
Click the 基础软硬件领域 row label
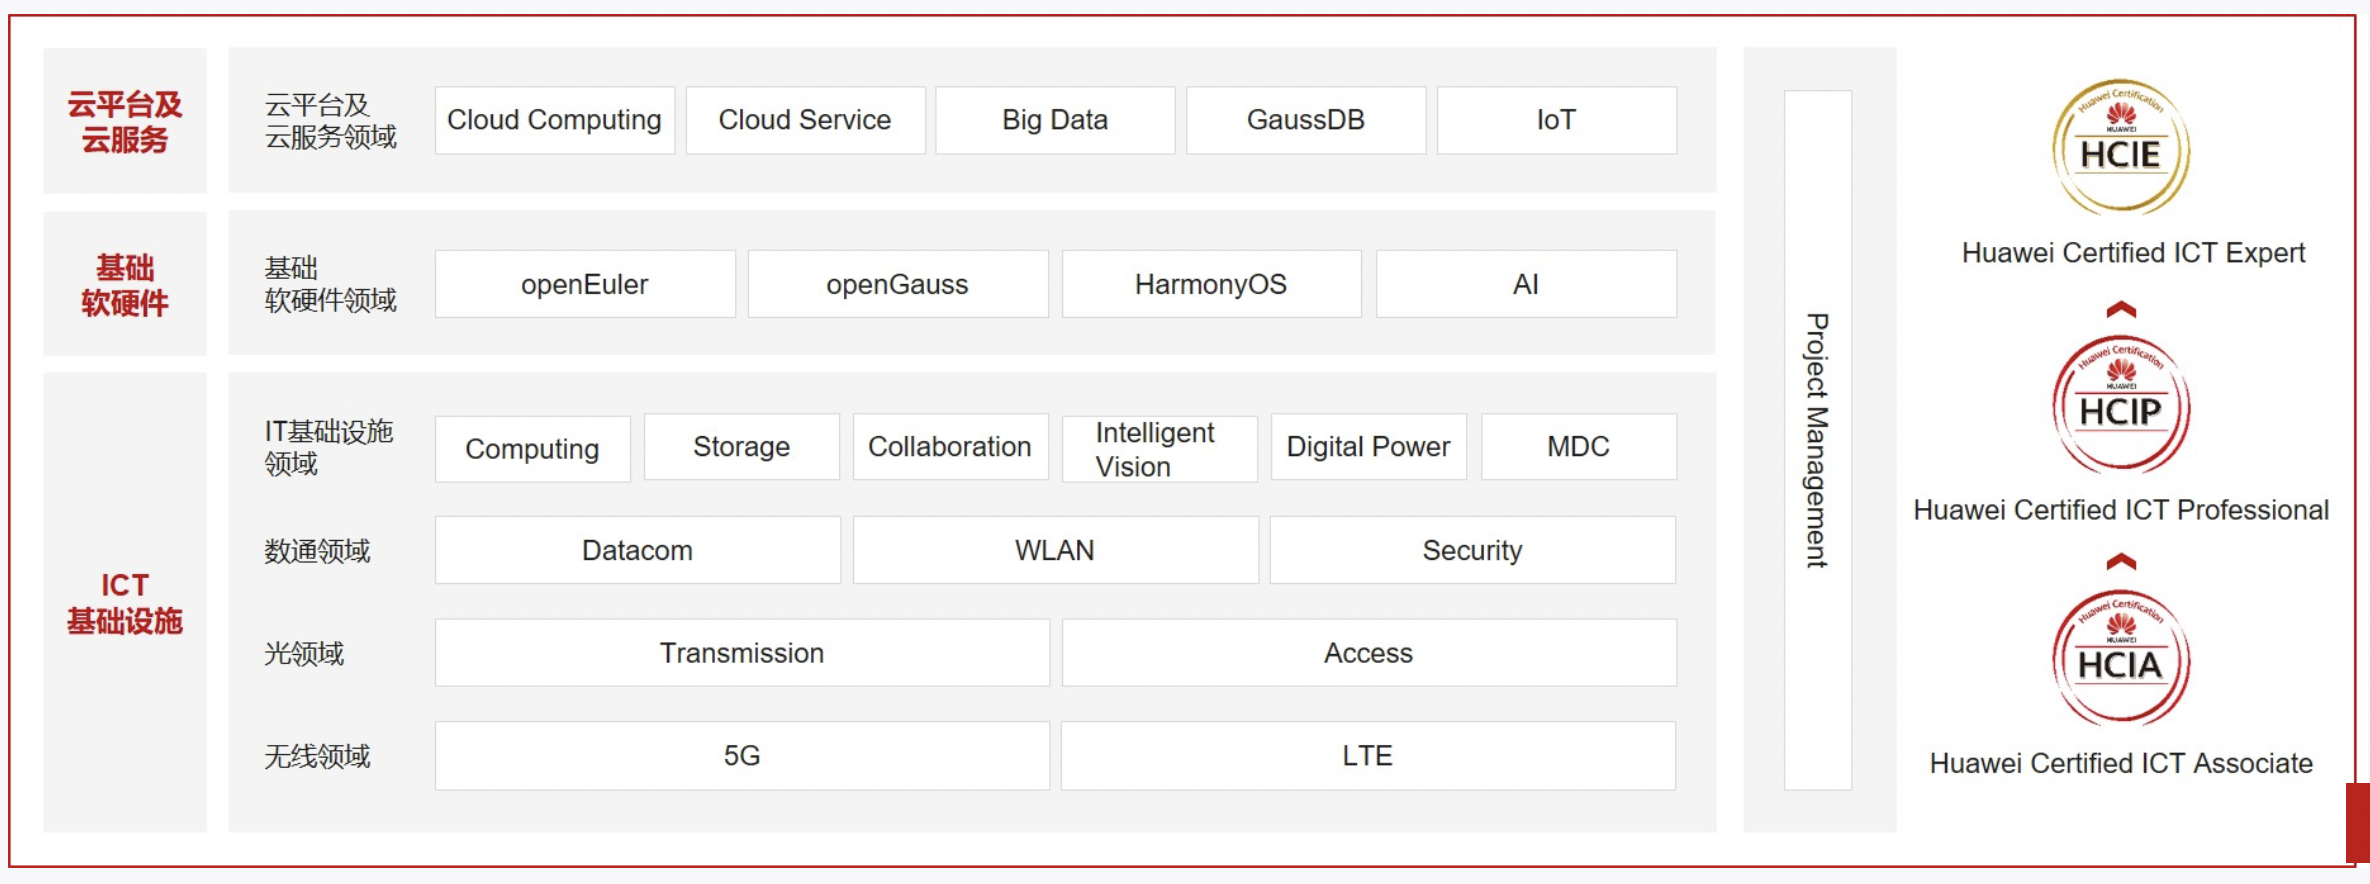330,284
